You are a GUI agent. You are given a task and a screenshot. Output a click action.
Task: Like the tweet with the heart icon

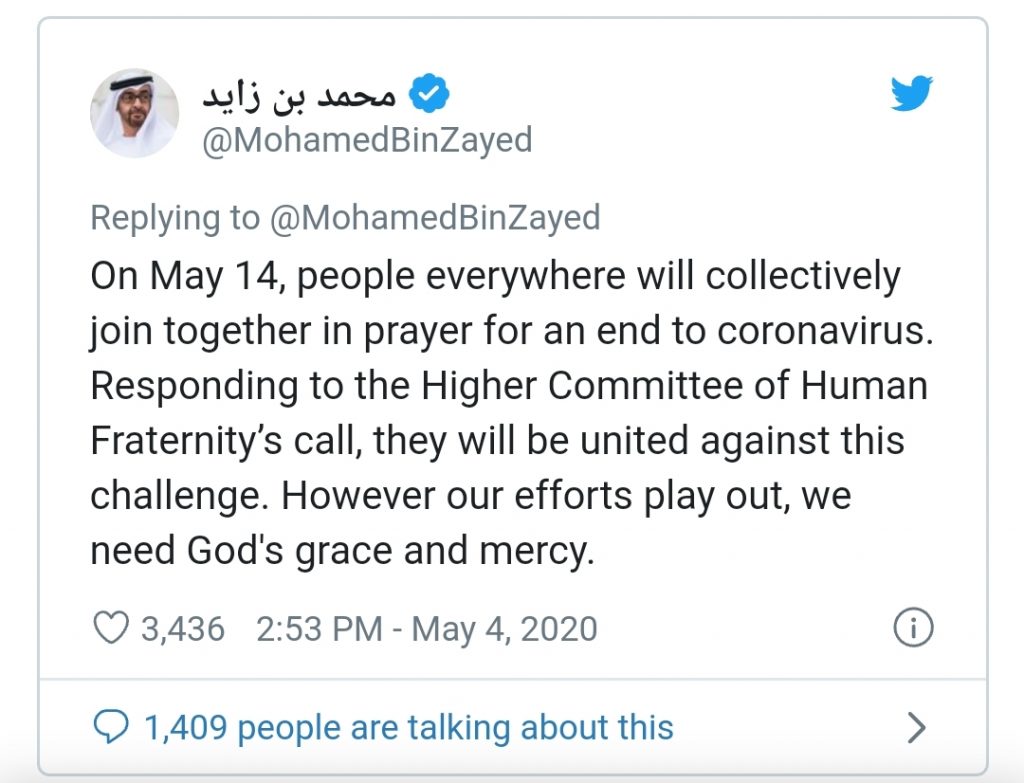[110, 628]
